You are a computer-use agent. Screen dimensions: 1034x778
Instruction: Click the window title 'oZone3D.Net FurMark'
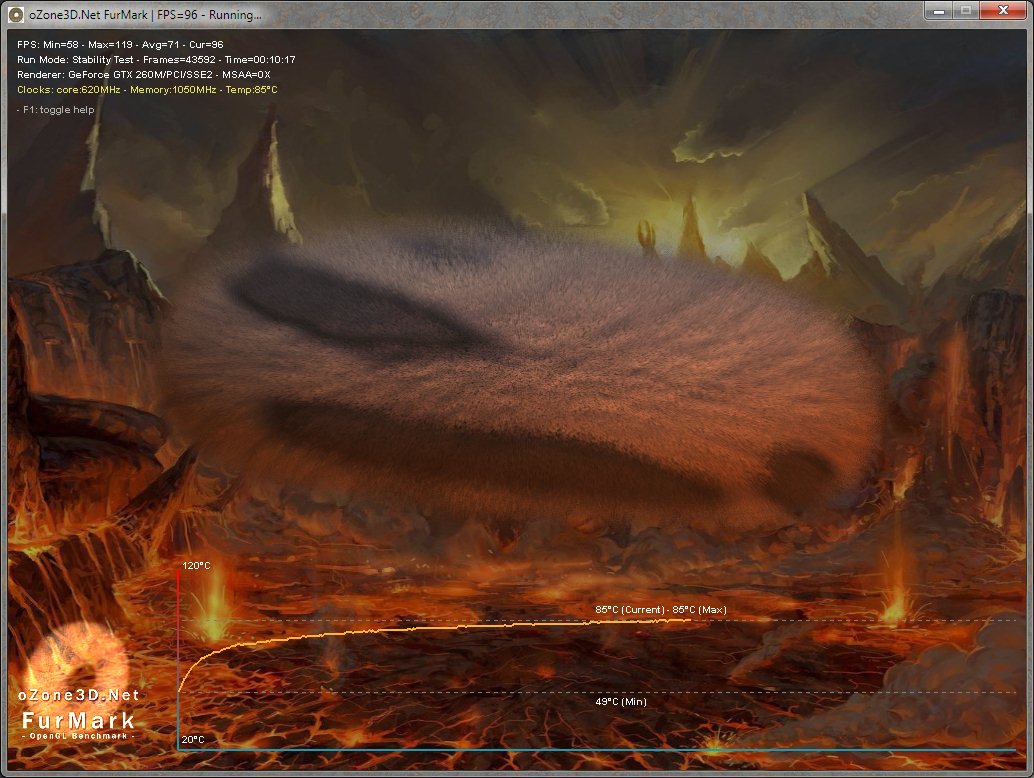pyautogui.click(x=88, y=15)
